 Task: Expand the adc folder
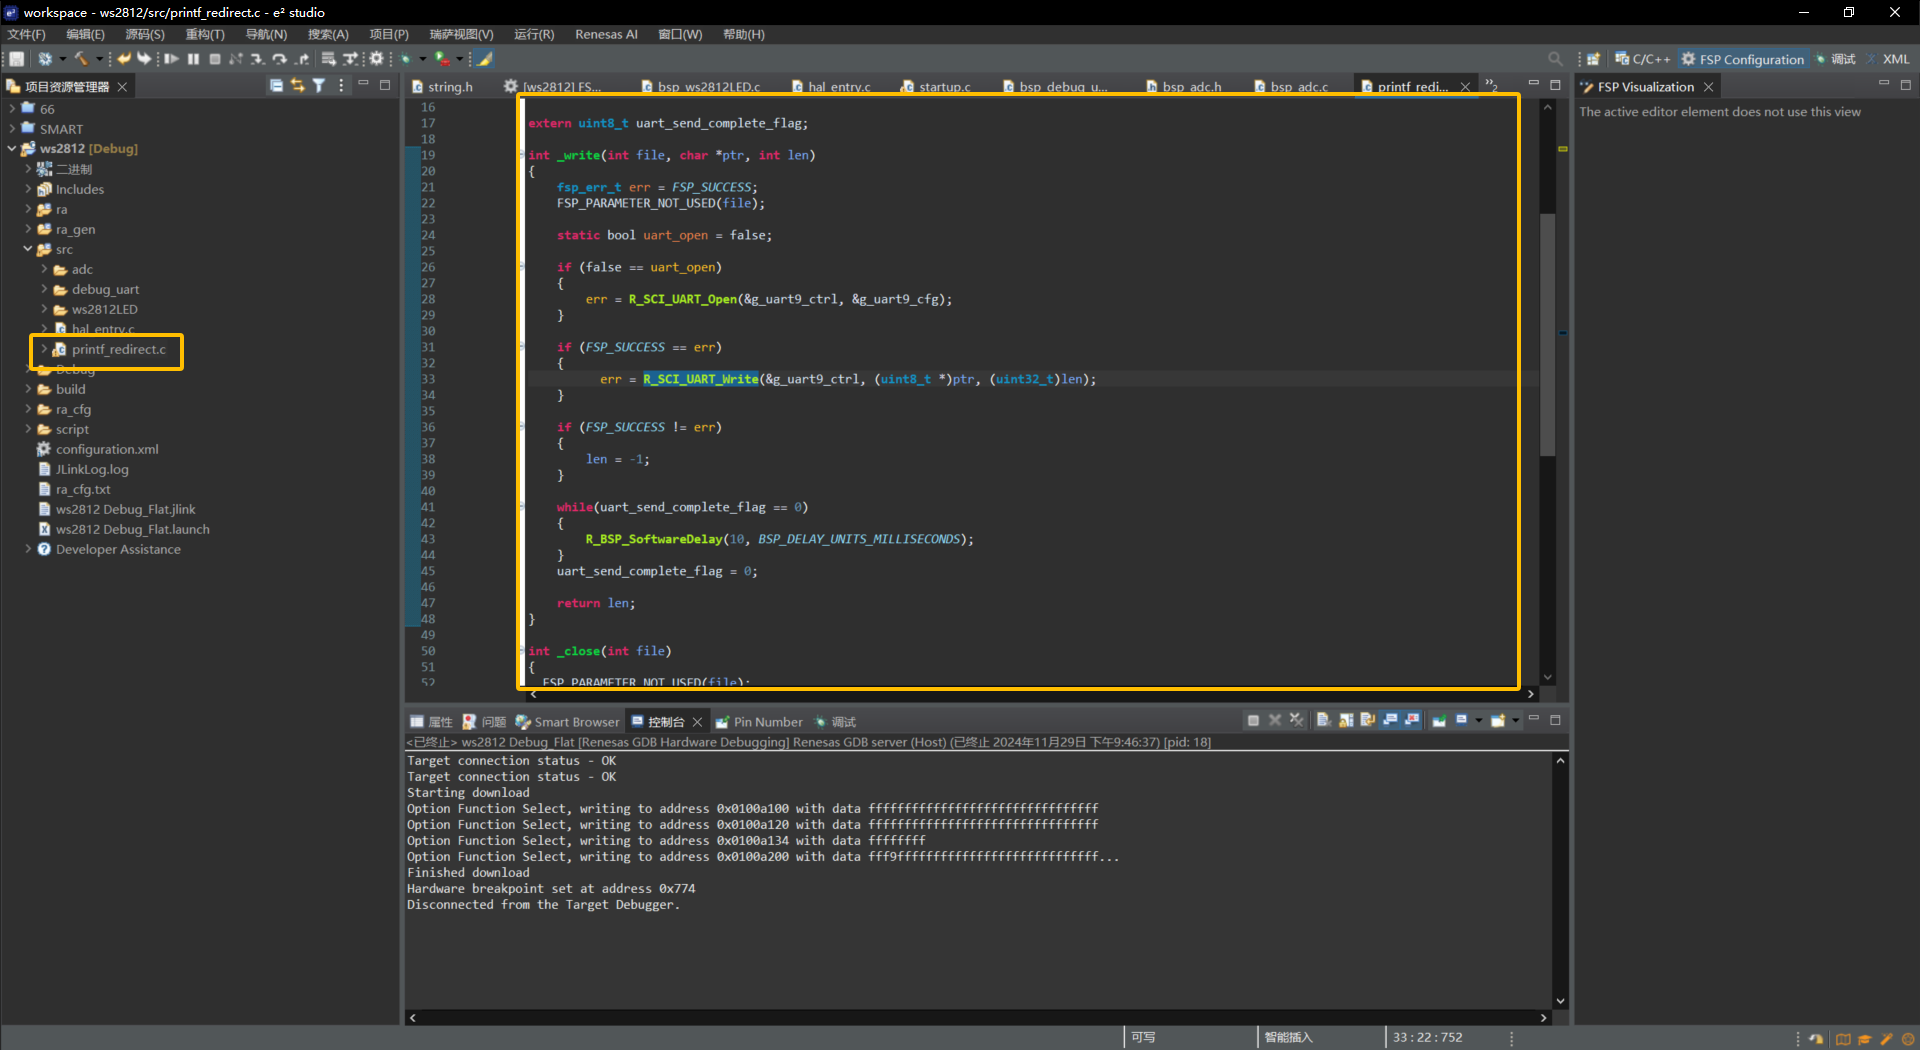(x=44, y=269)
